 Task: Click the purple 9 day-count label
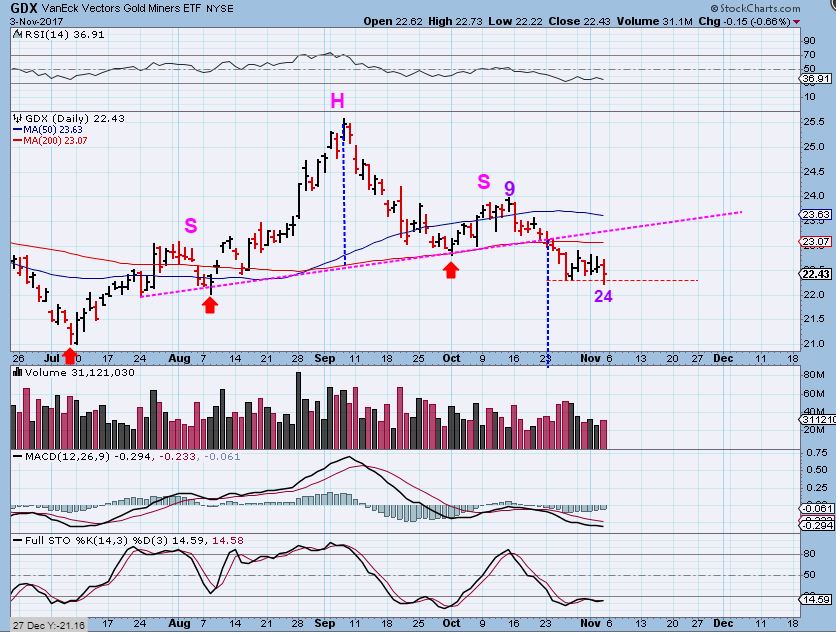(x=510, y=188)
